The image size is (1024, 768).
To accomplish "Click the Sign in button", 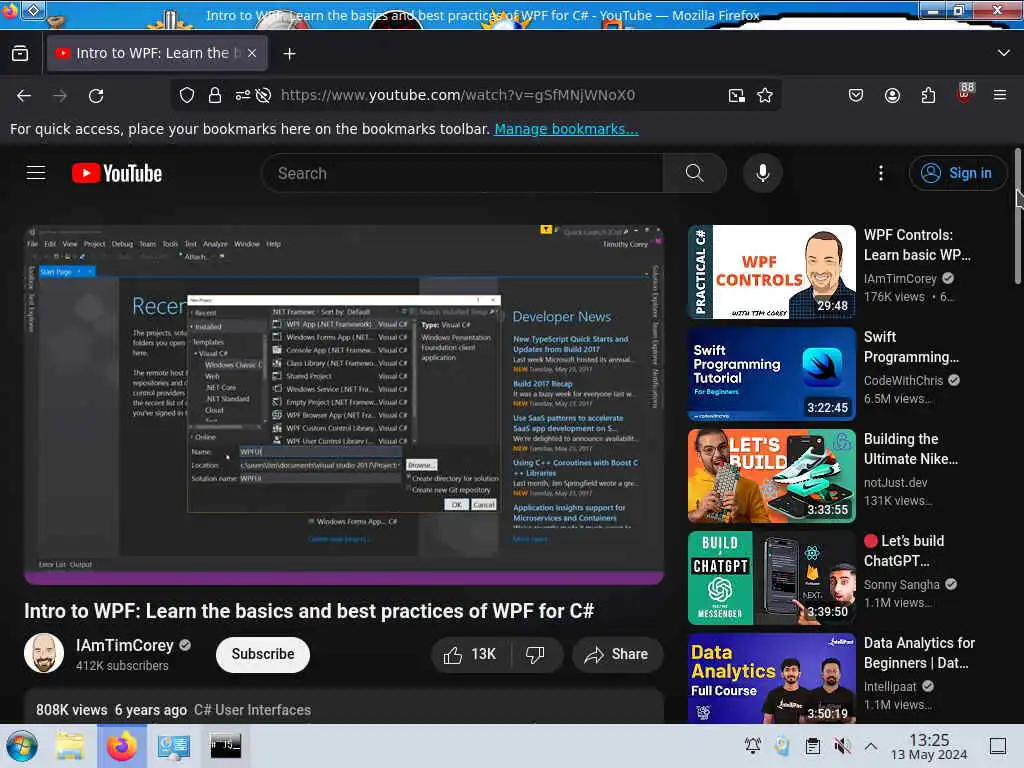I will [x=957, y=173].
